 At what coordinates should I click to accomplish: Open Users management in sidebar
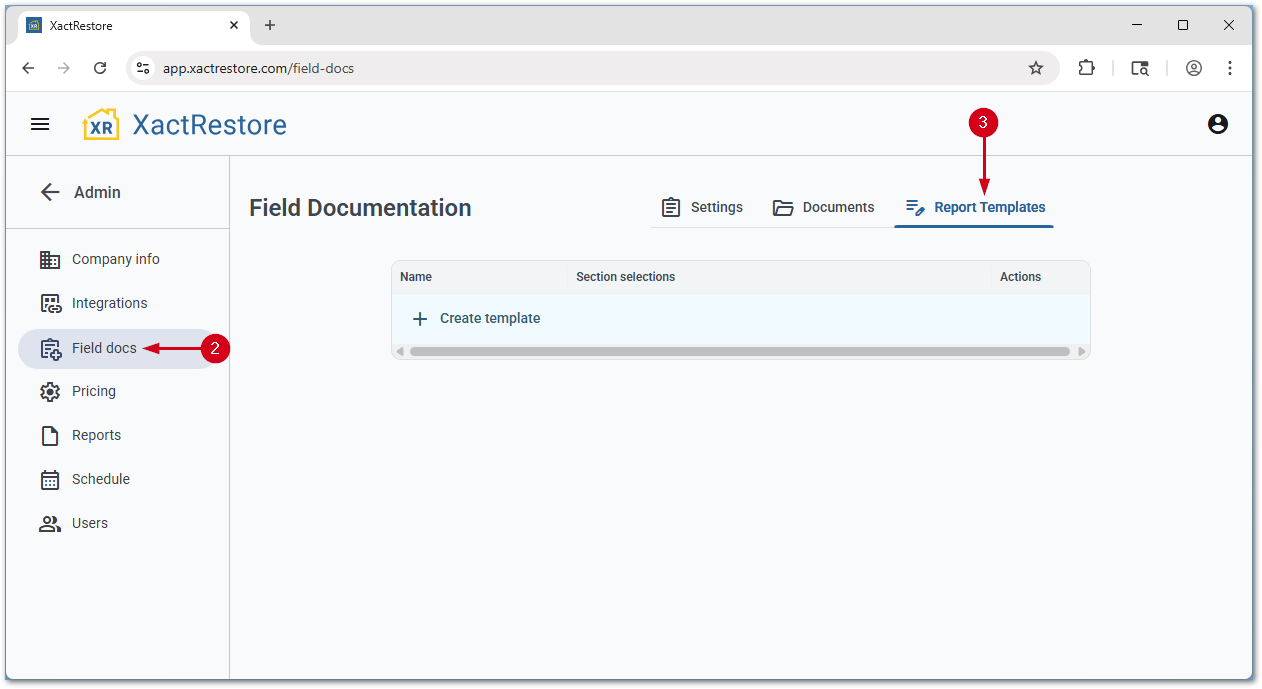89,523
